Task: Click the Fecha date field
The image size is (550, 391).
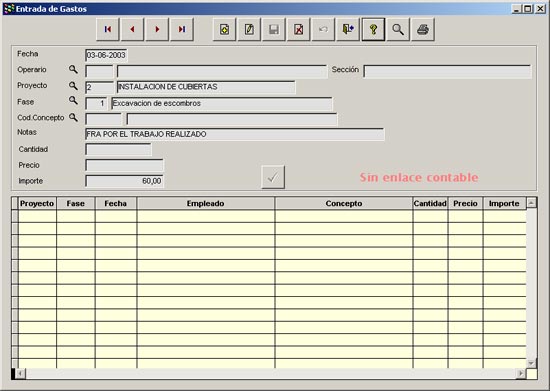Action: pos(106,55)
